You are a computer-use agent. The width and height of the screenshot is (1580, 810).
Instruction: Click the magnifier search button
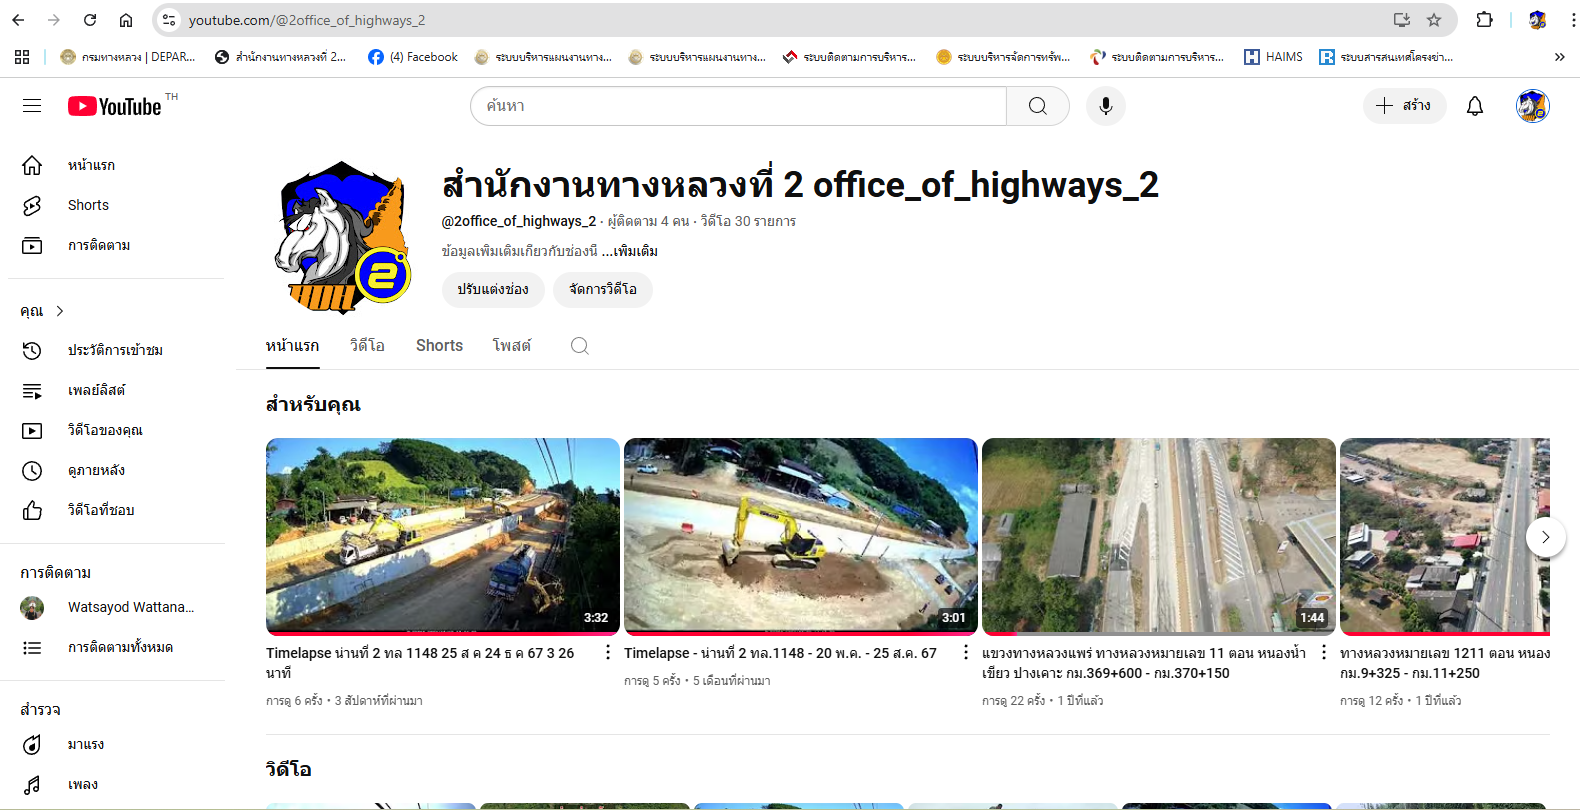click(1037, 106)
